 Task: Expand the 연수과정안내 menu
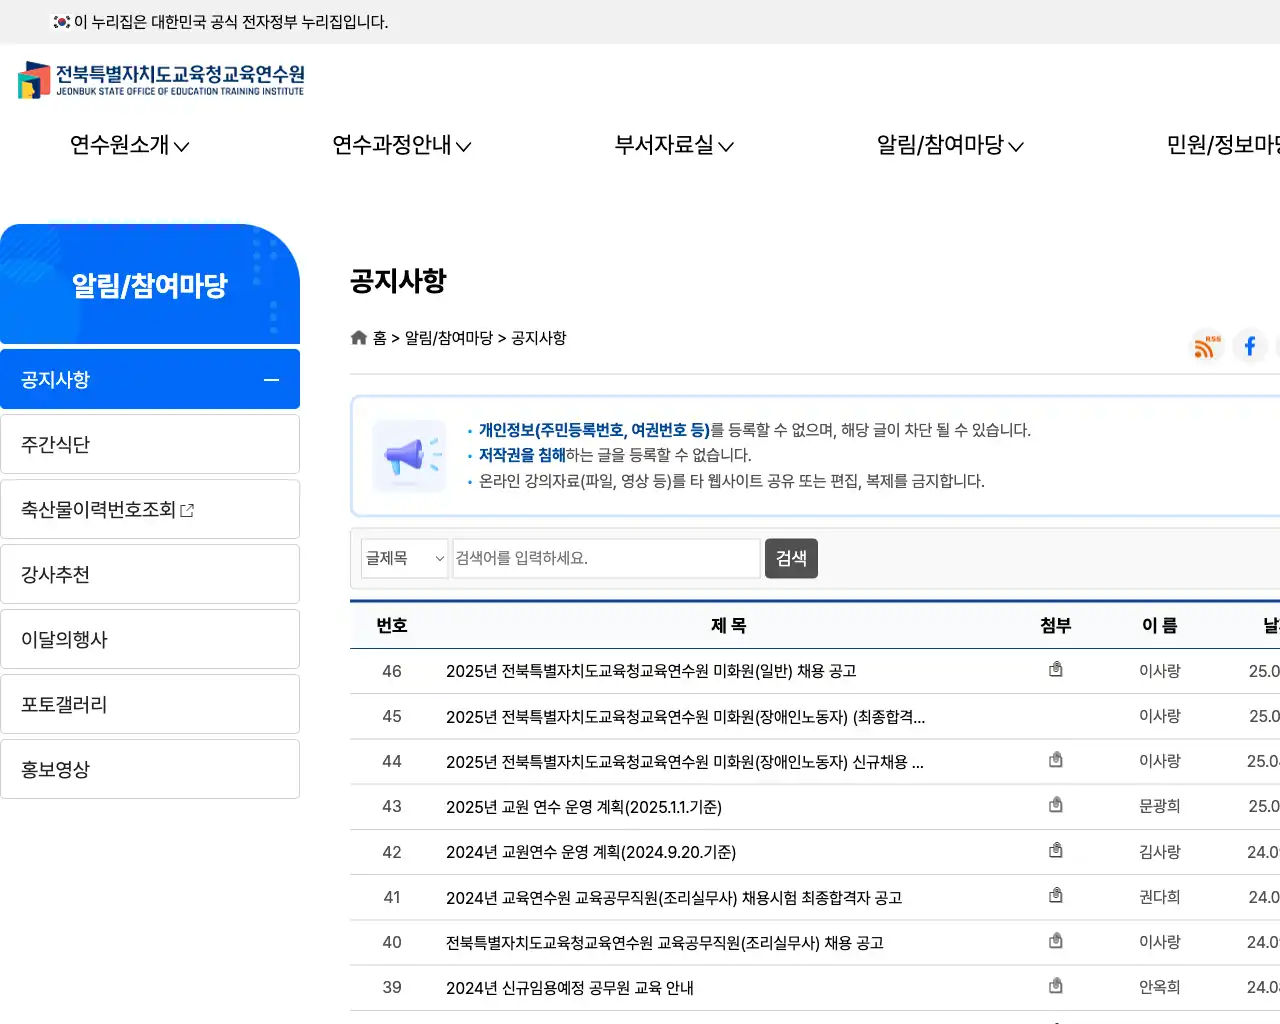pyautogui.click(x=402, y=145)
